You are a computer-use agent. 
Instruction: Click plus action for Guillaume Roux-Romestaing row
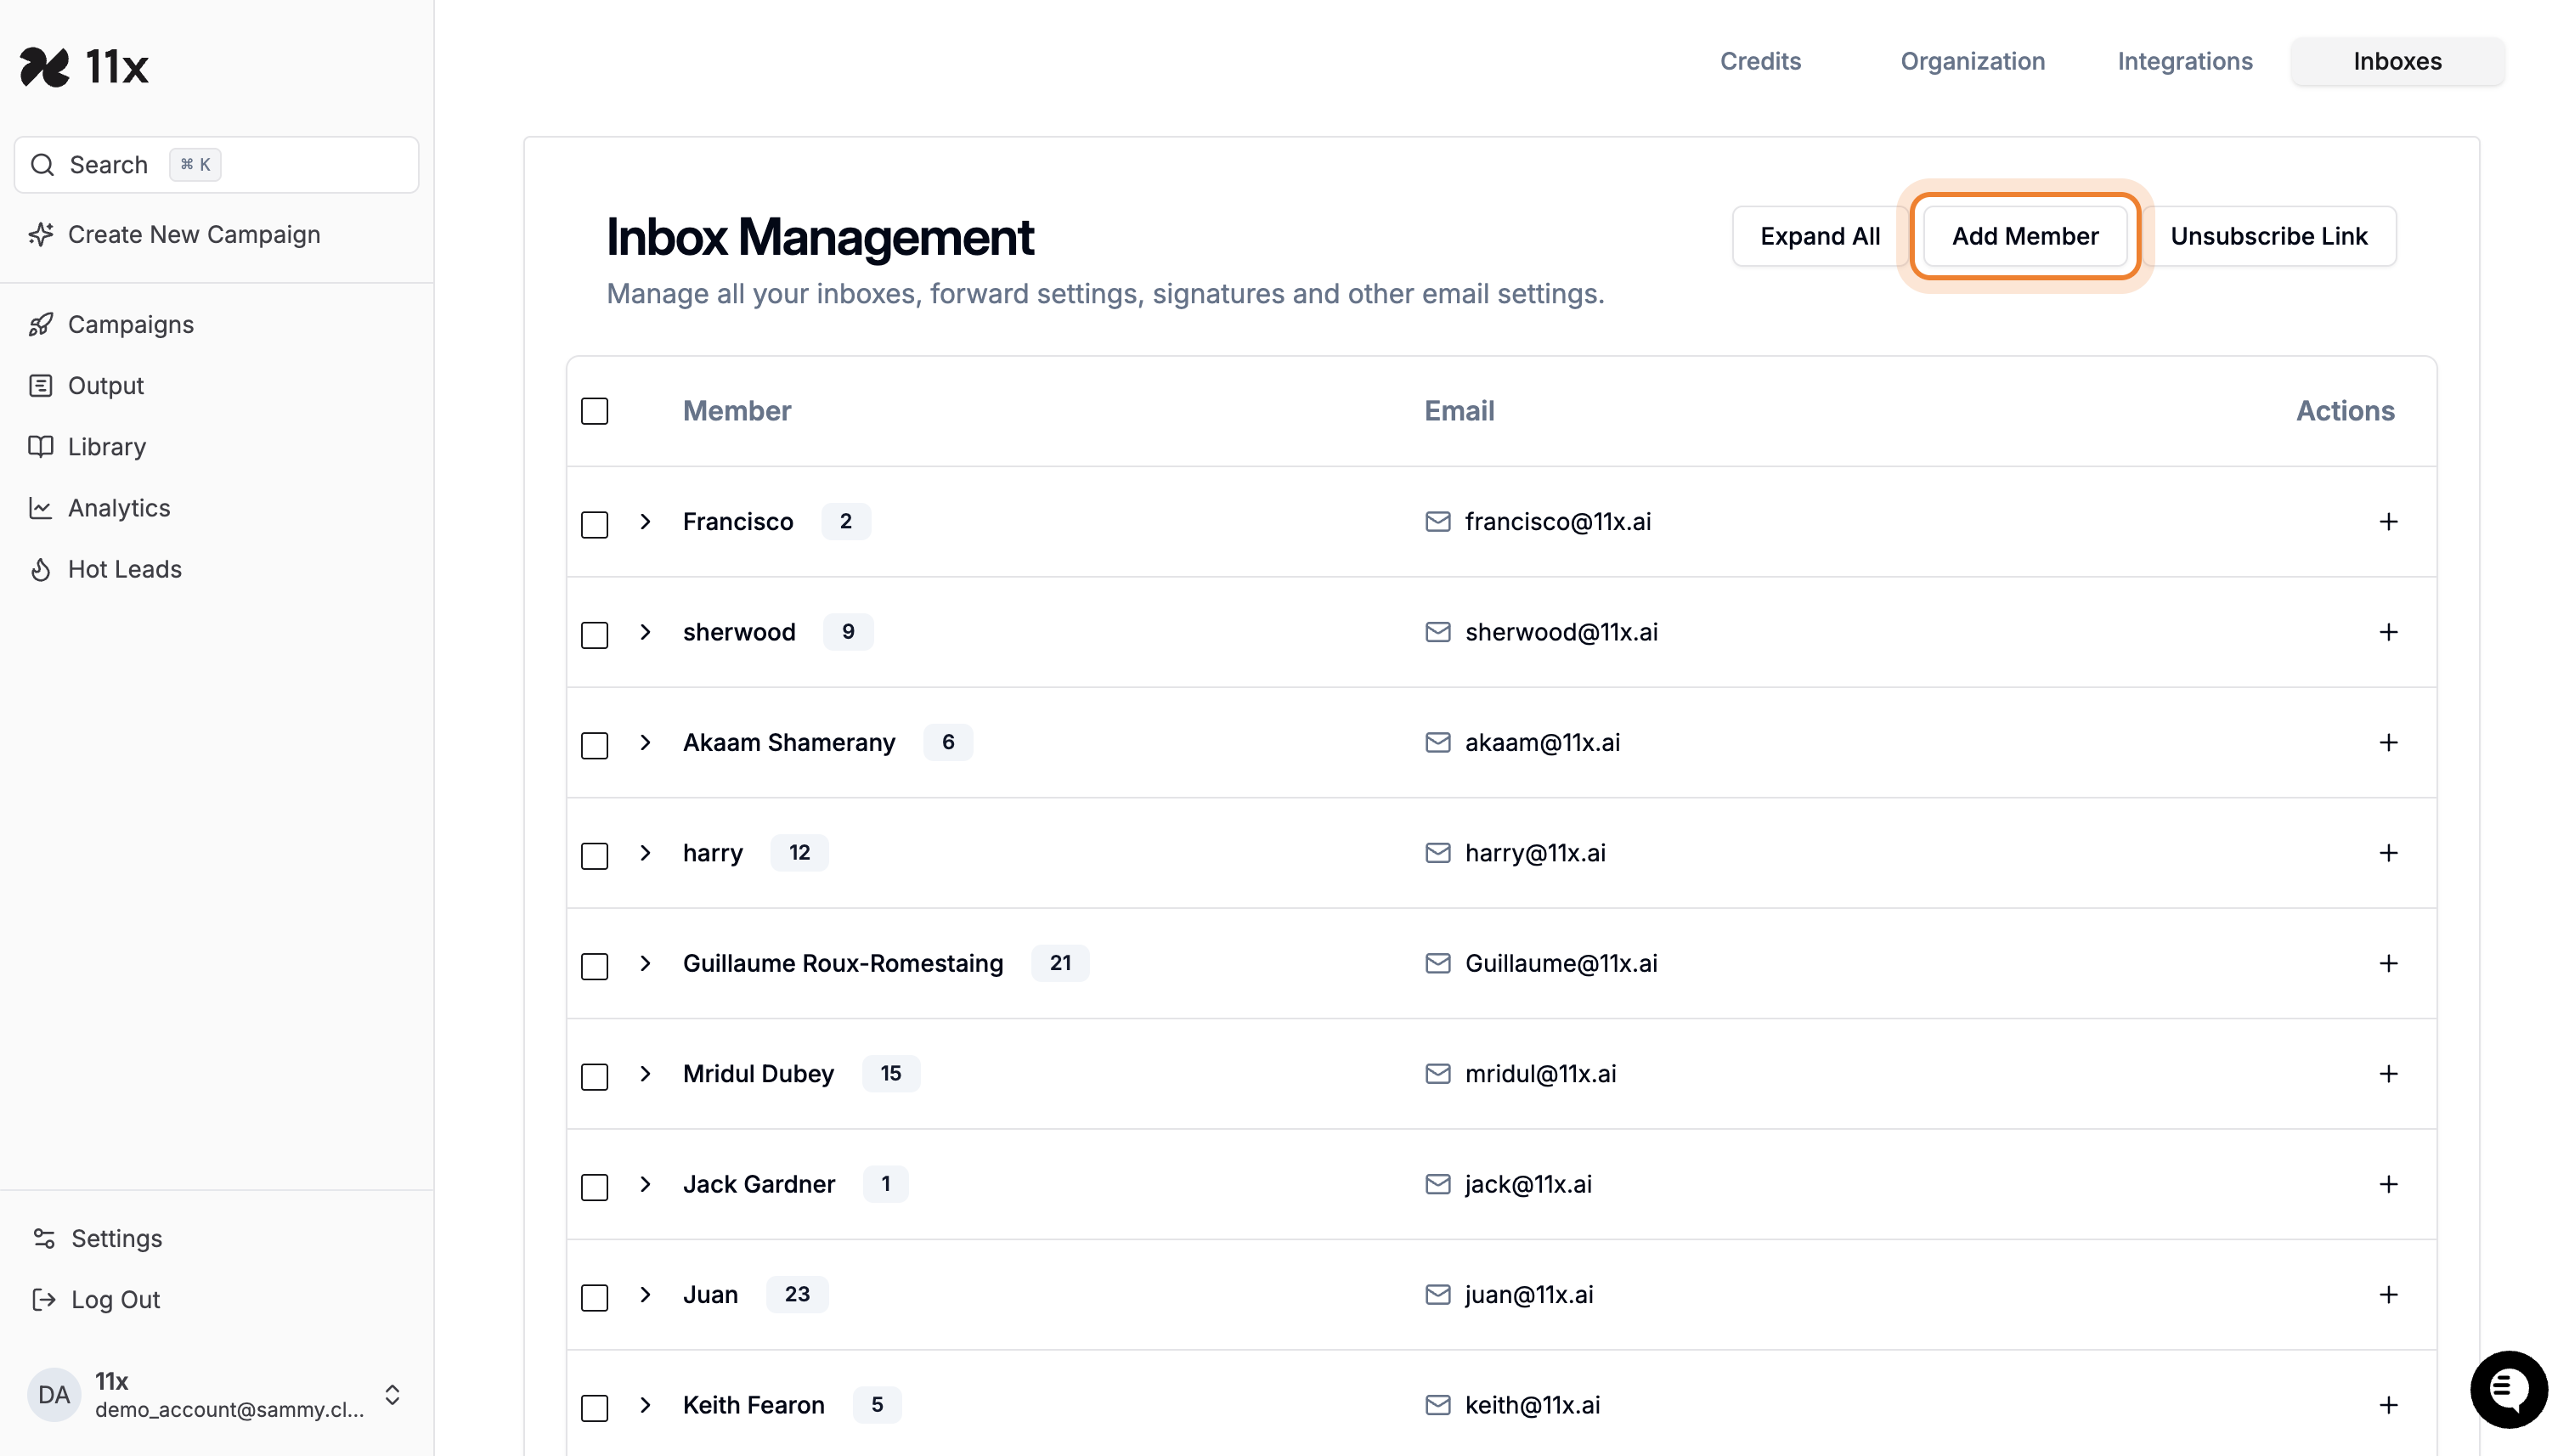2388,963
